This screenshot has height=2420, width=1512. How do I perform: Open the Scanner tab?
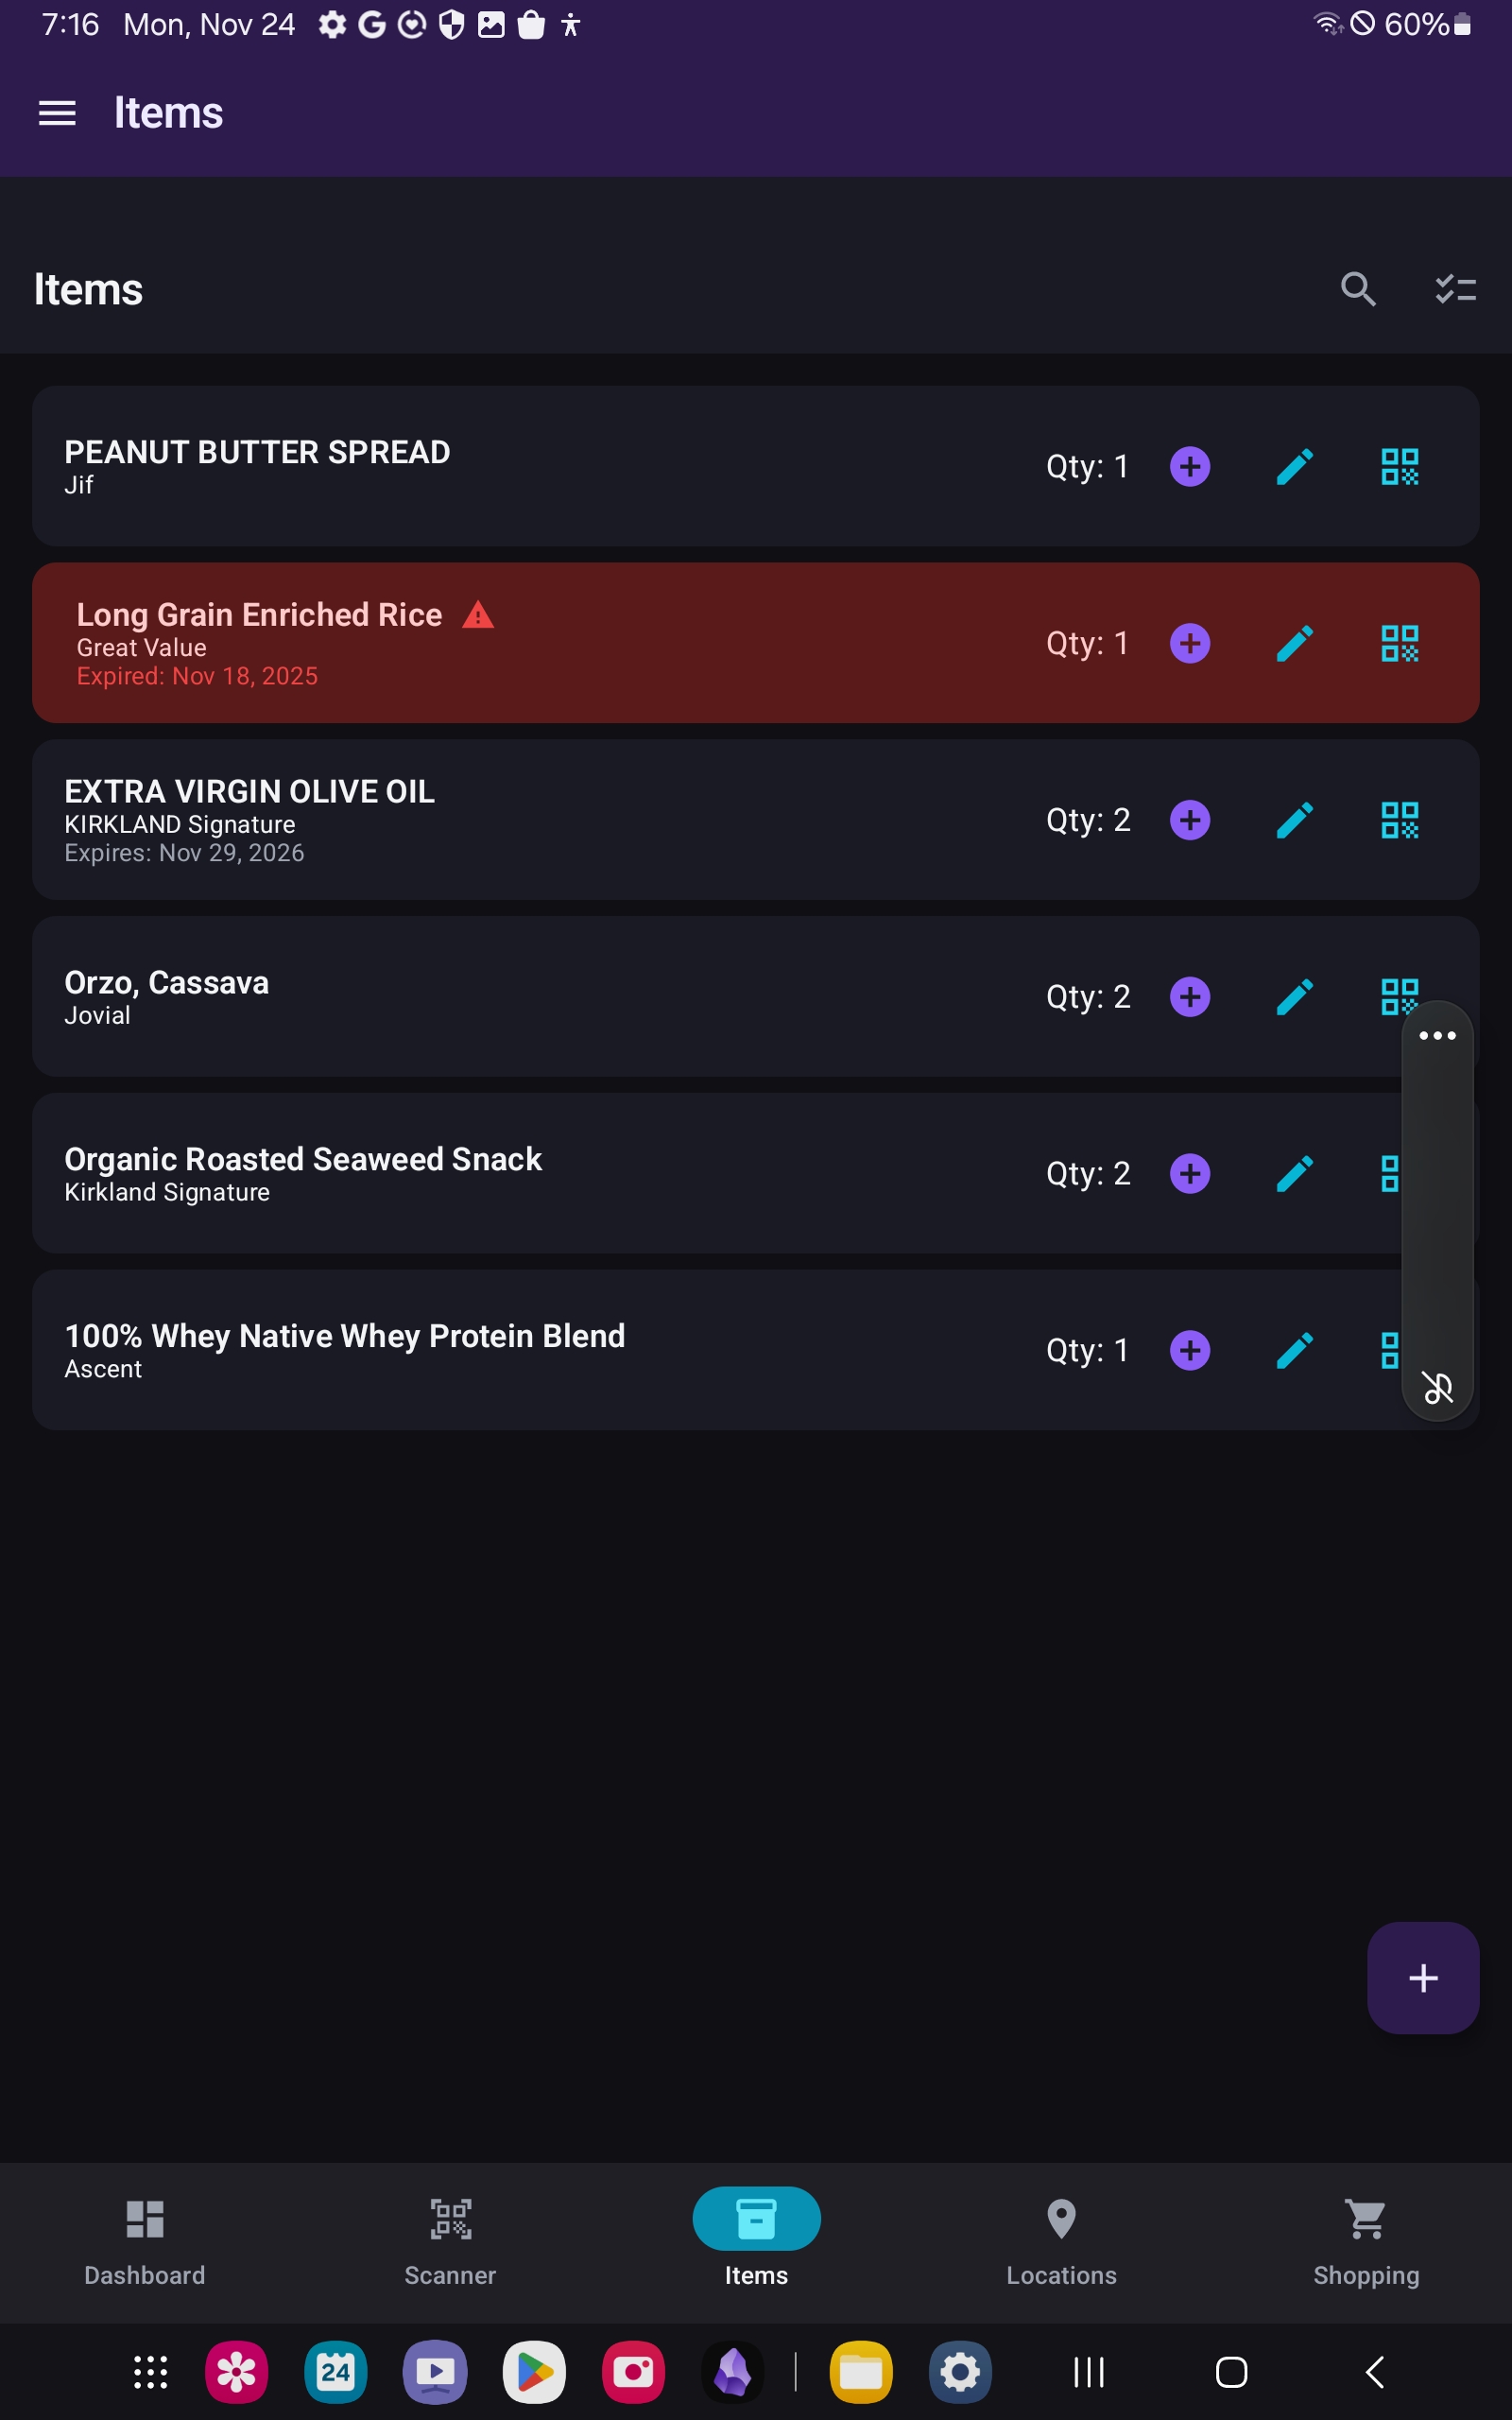pos(450,2240)
